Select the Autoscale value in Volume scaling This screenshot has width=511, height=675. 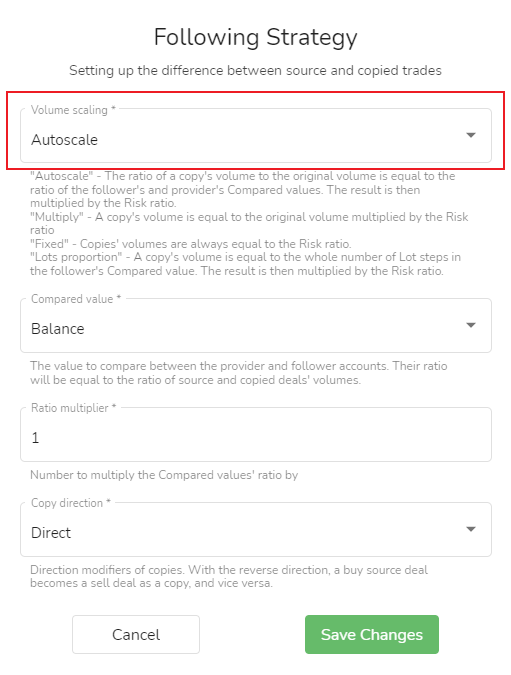pyautogui.click(x=65, y=140)
